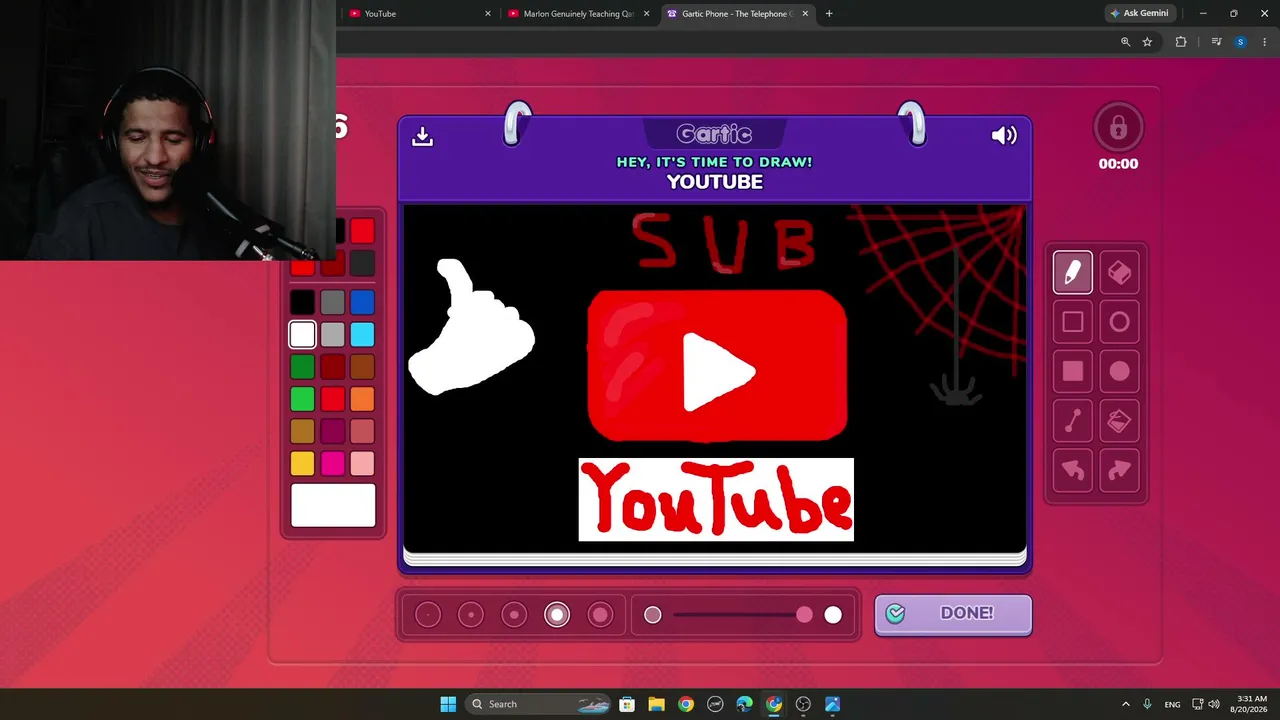Set opacity to full using right white circle
This screenshot has width=1280, height=720.
(x=833, y=615)
